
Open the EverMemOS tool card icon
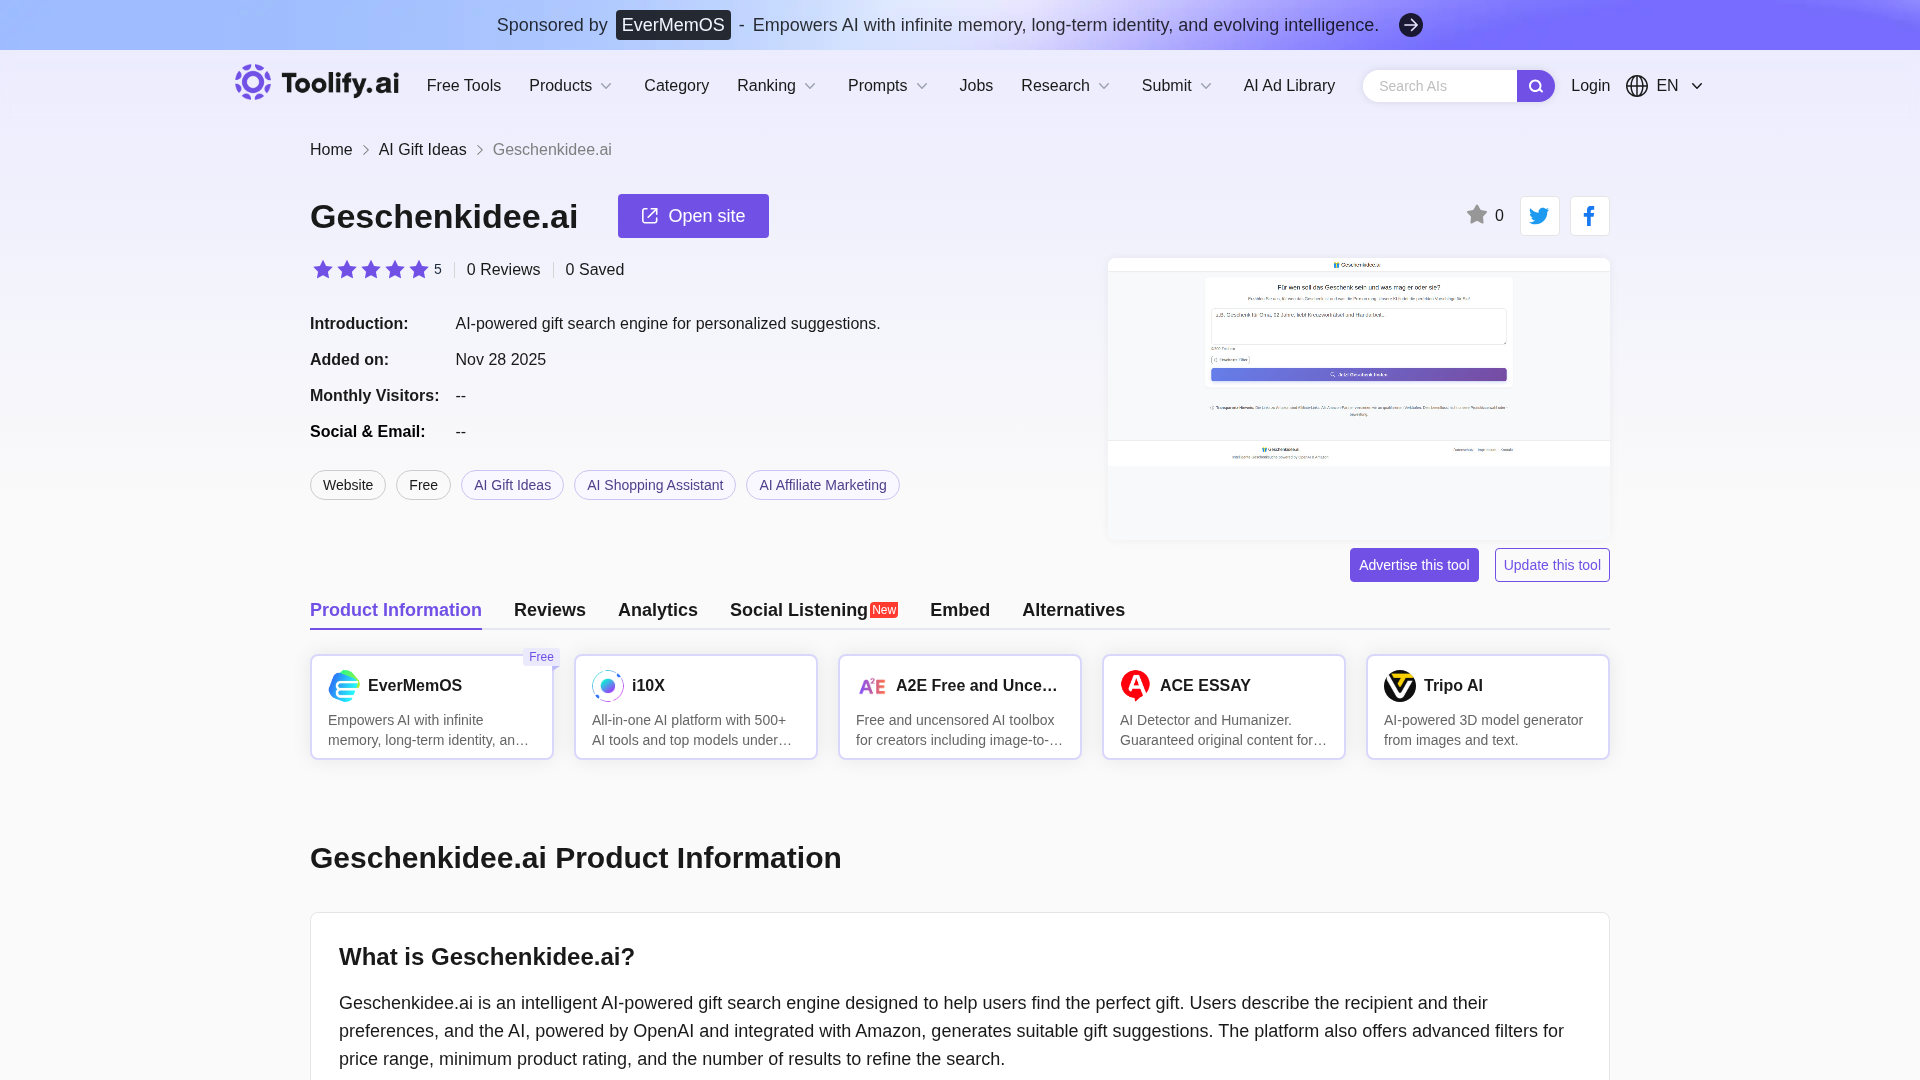344,686
